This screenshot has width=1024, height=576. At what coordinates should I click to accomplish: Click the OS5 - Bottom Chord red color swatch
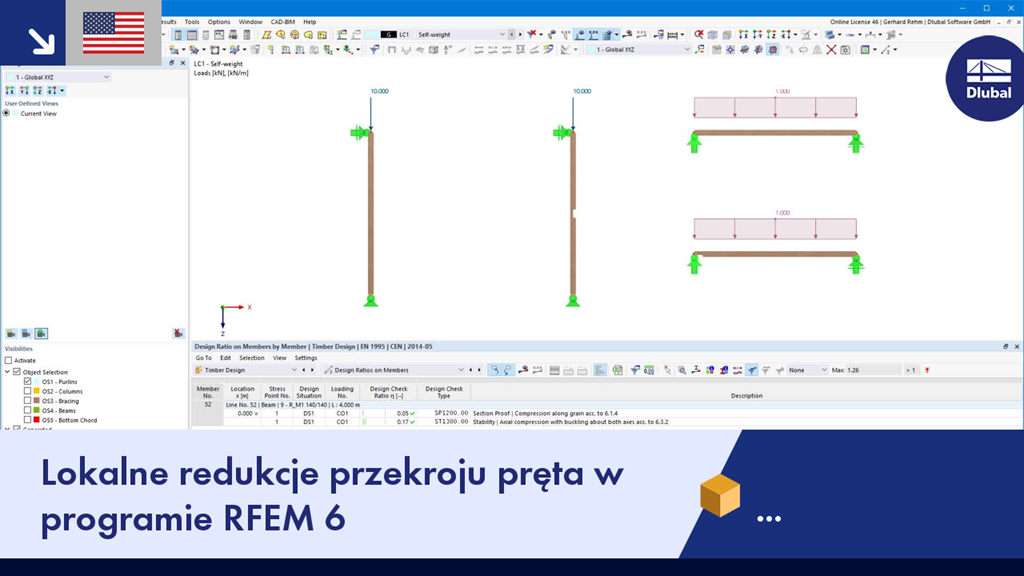click(37, 420)
